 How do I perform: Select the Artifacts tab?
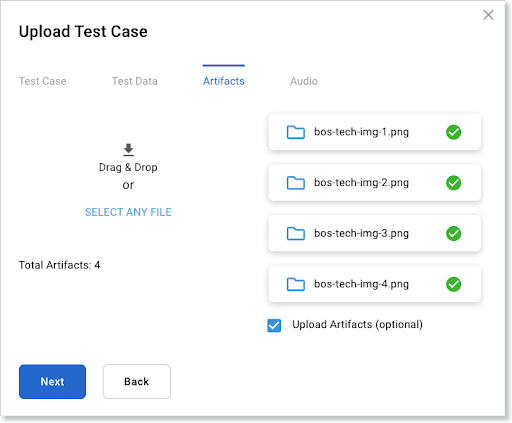(224, 81)
